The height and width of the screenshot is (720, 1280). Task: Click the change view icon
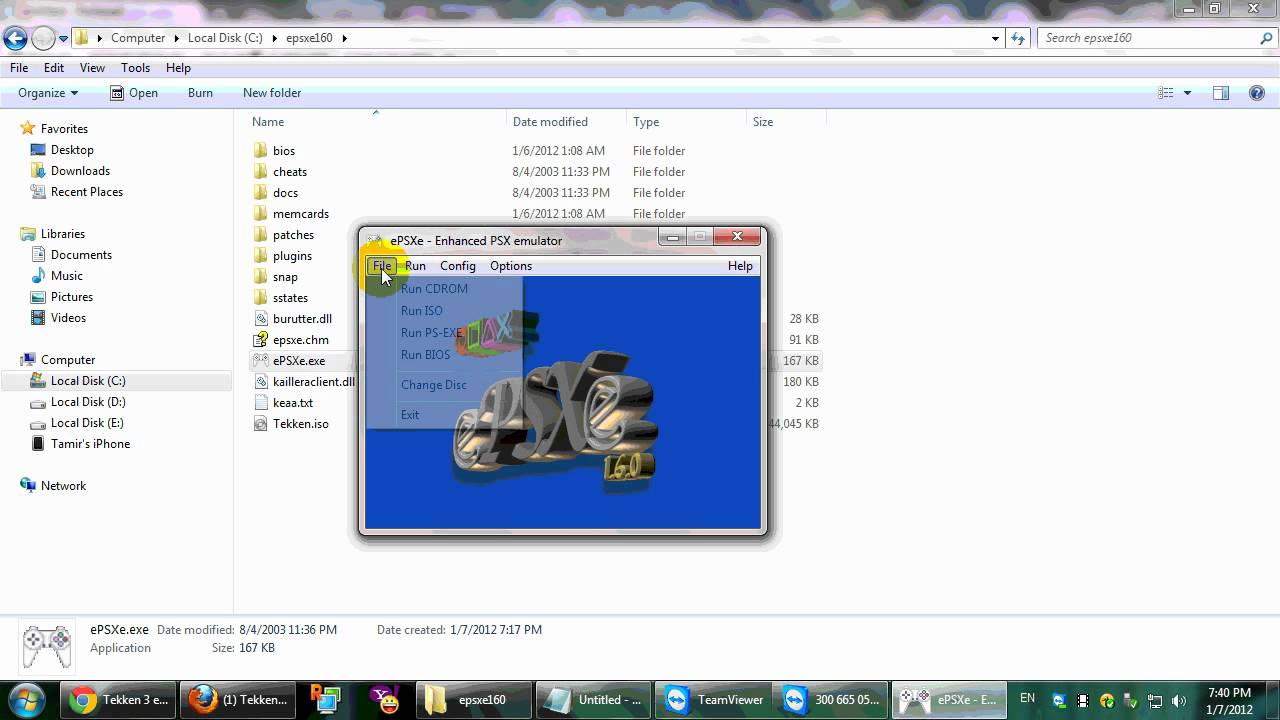pos(1166,93)
